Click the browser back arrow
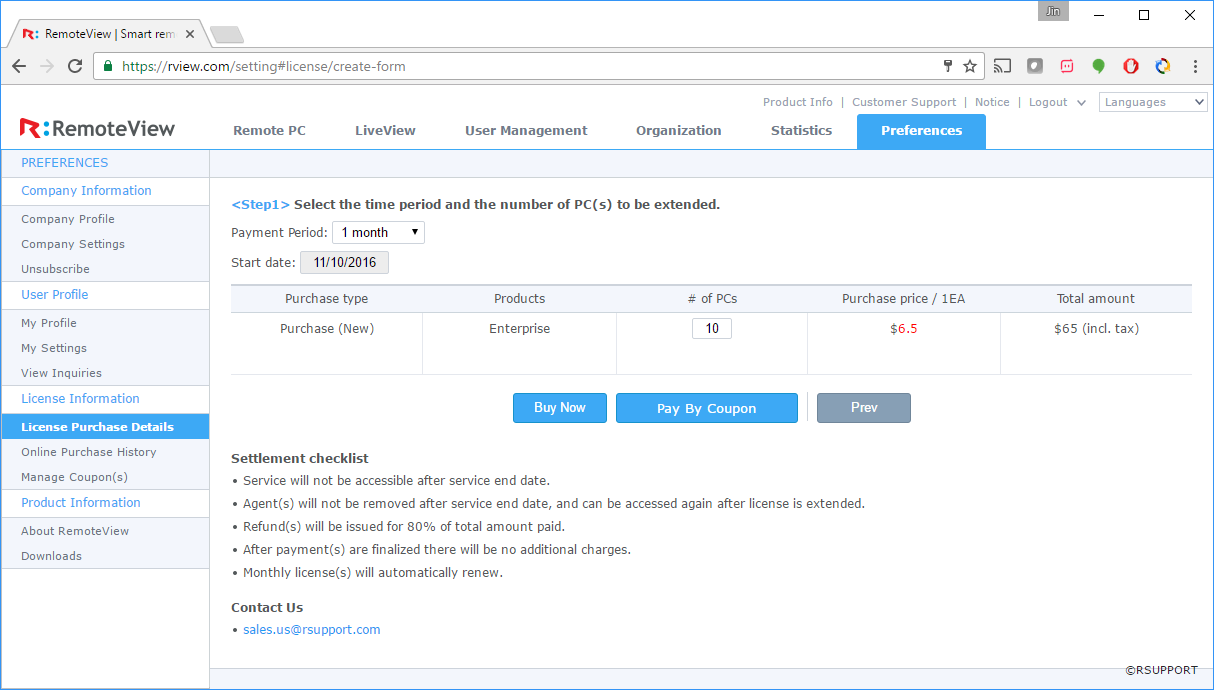Viewport: 1214px width, 690px height. coord(19,66)
